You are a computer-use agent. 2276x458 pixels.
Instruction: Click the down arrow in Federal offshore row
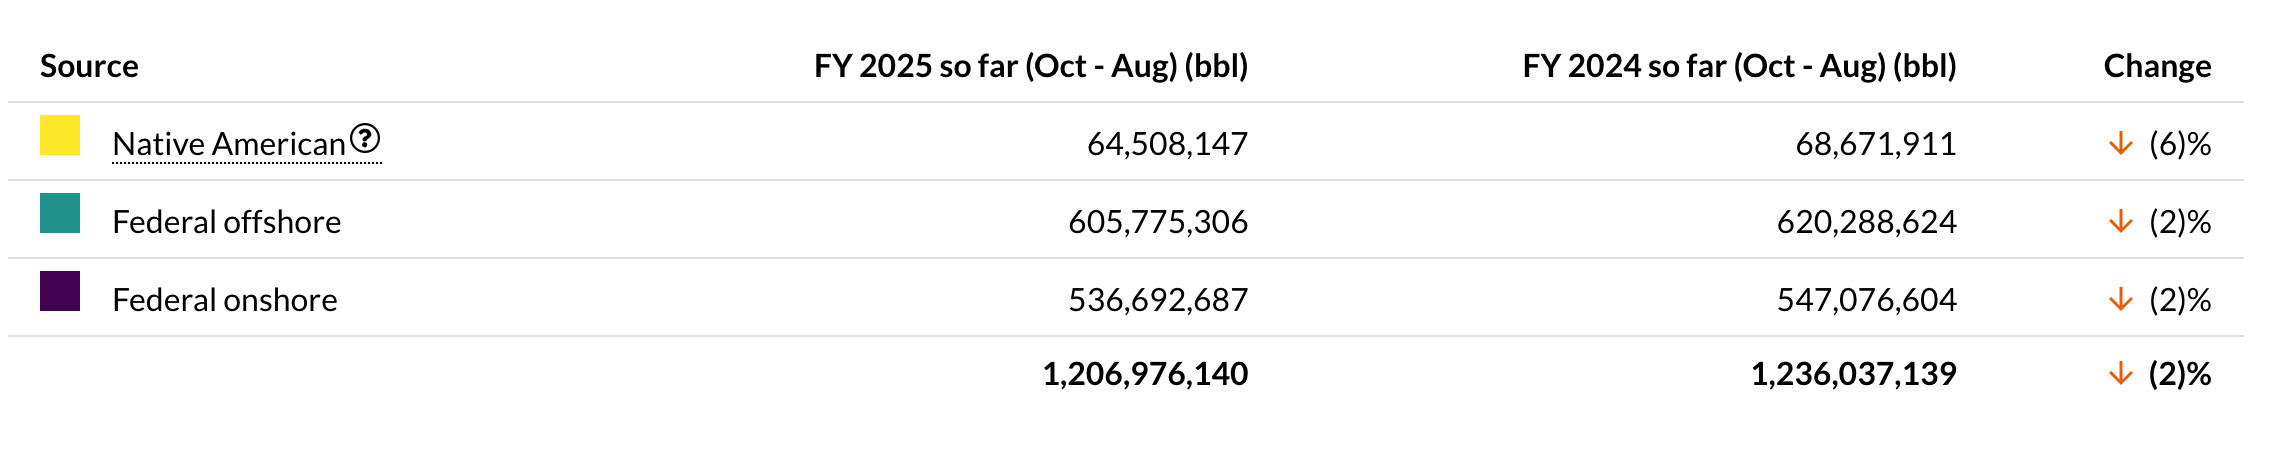point(2120,222)
